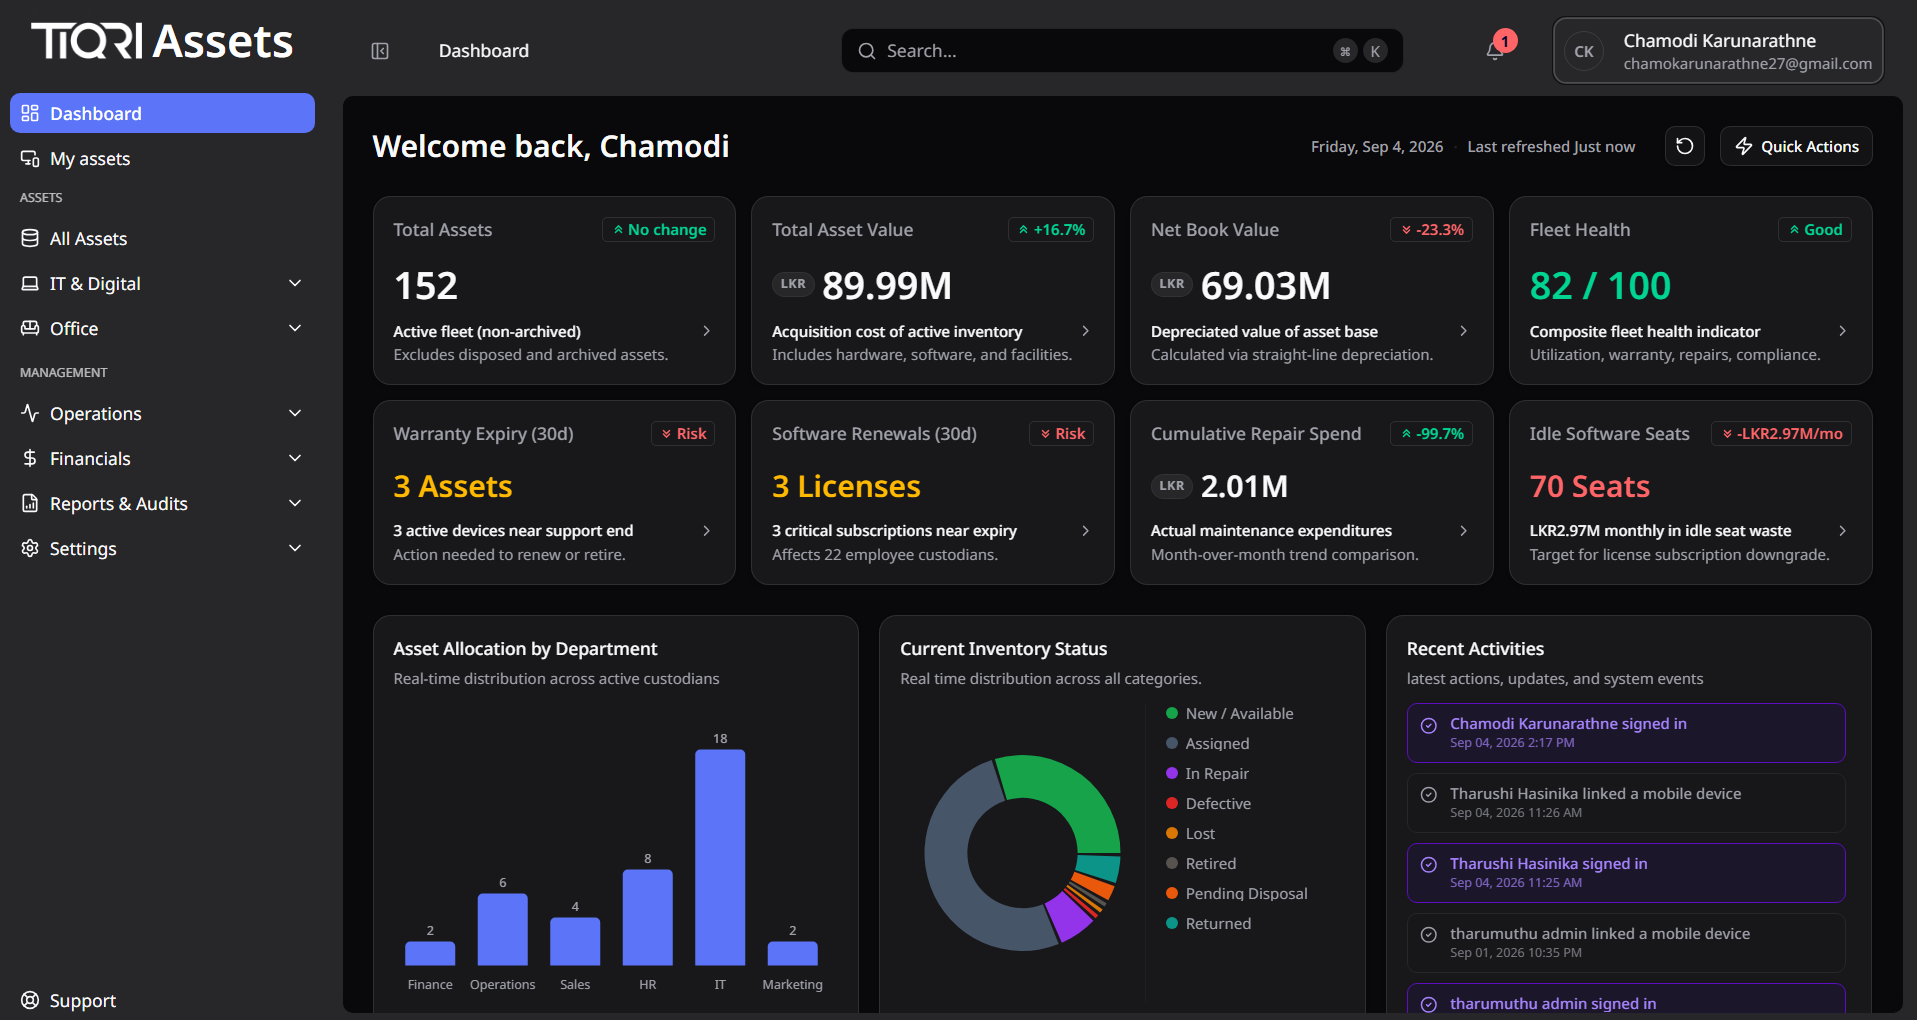Toggle Lost legend item
The height and width of the screenshot is (1020, 1917).
coord(1190,833)
